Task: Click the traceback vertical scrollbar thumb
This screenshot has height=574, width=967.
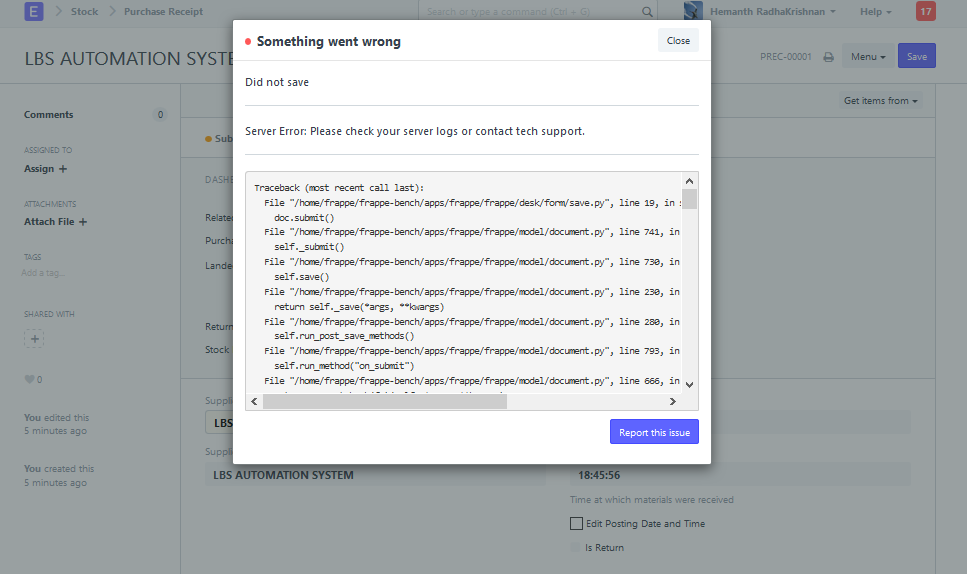Action: [x=689, y=199]
